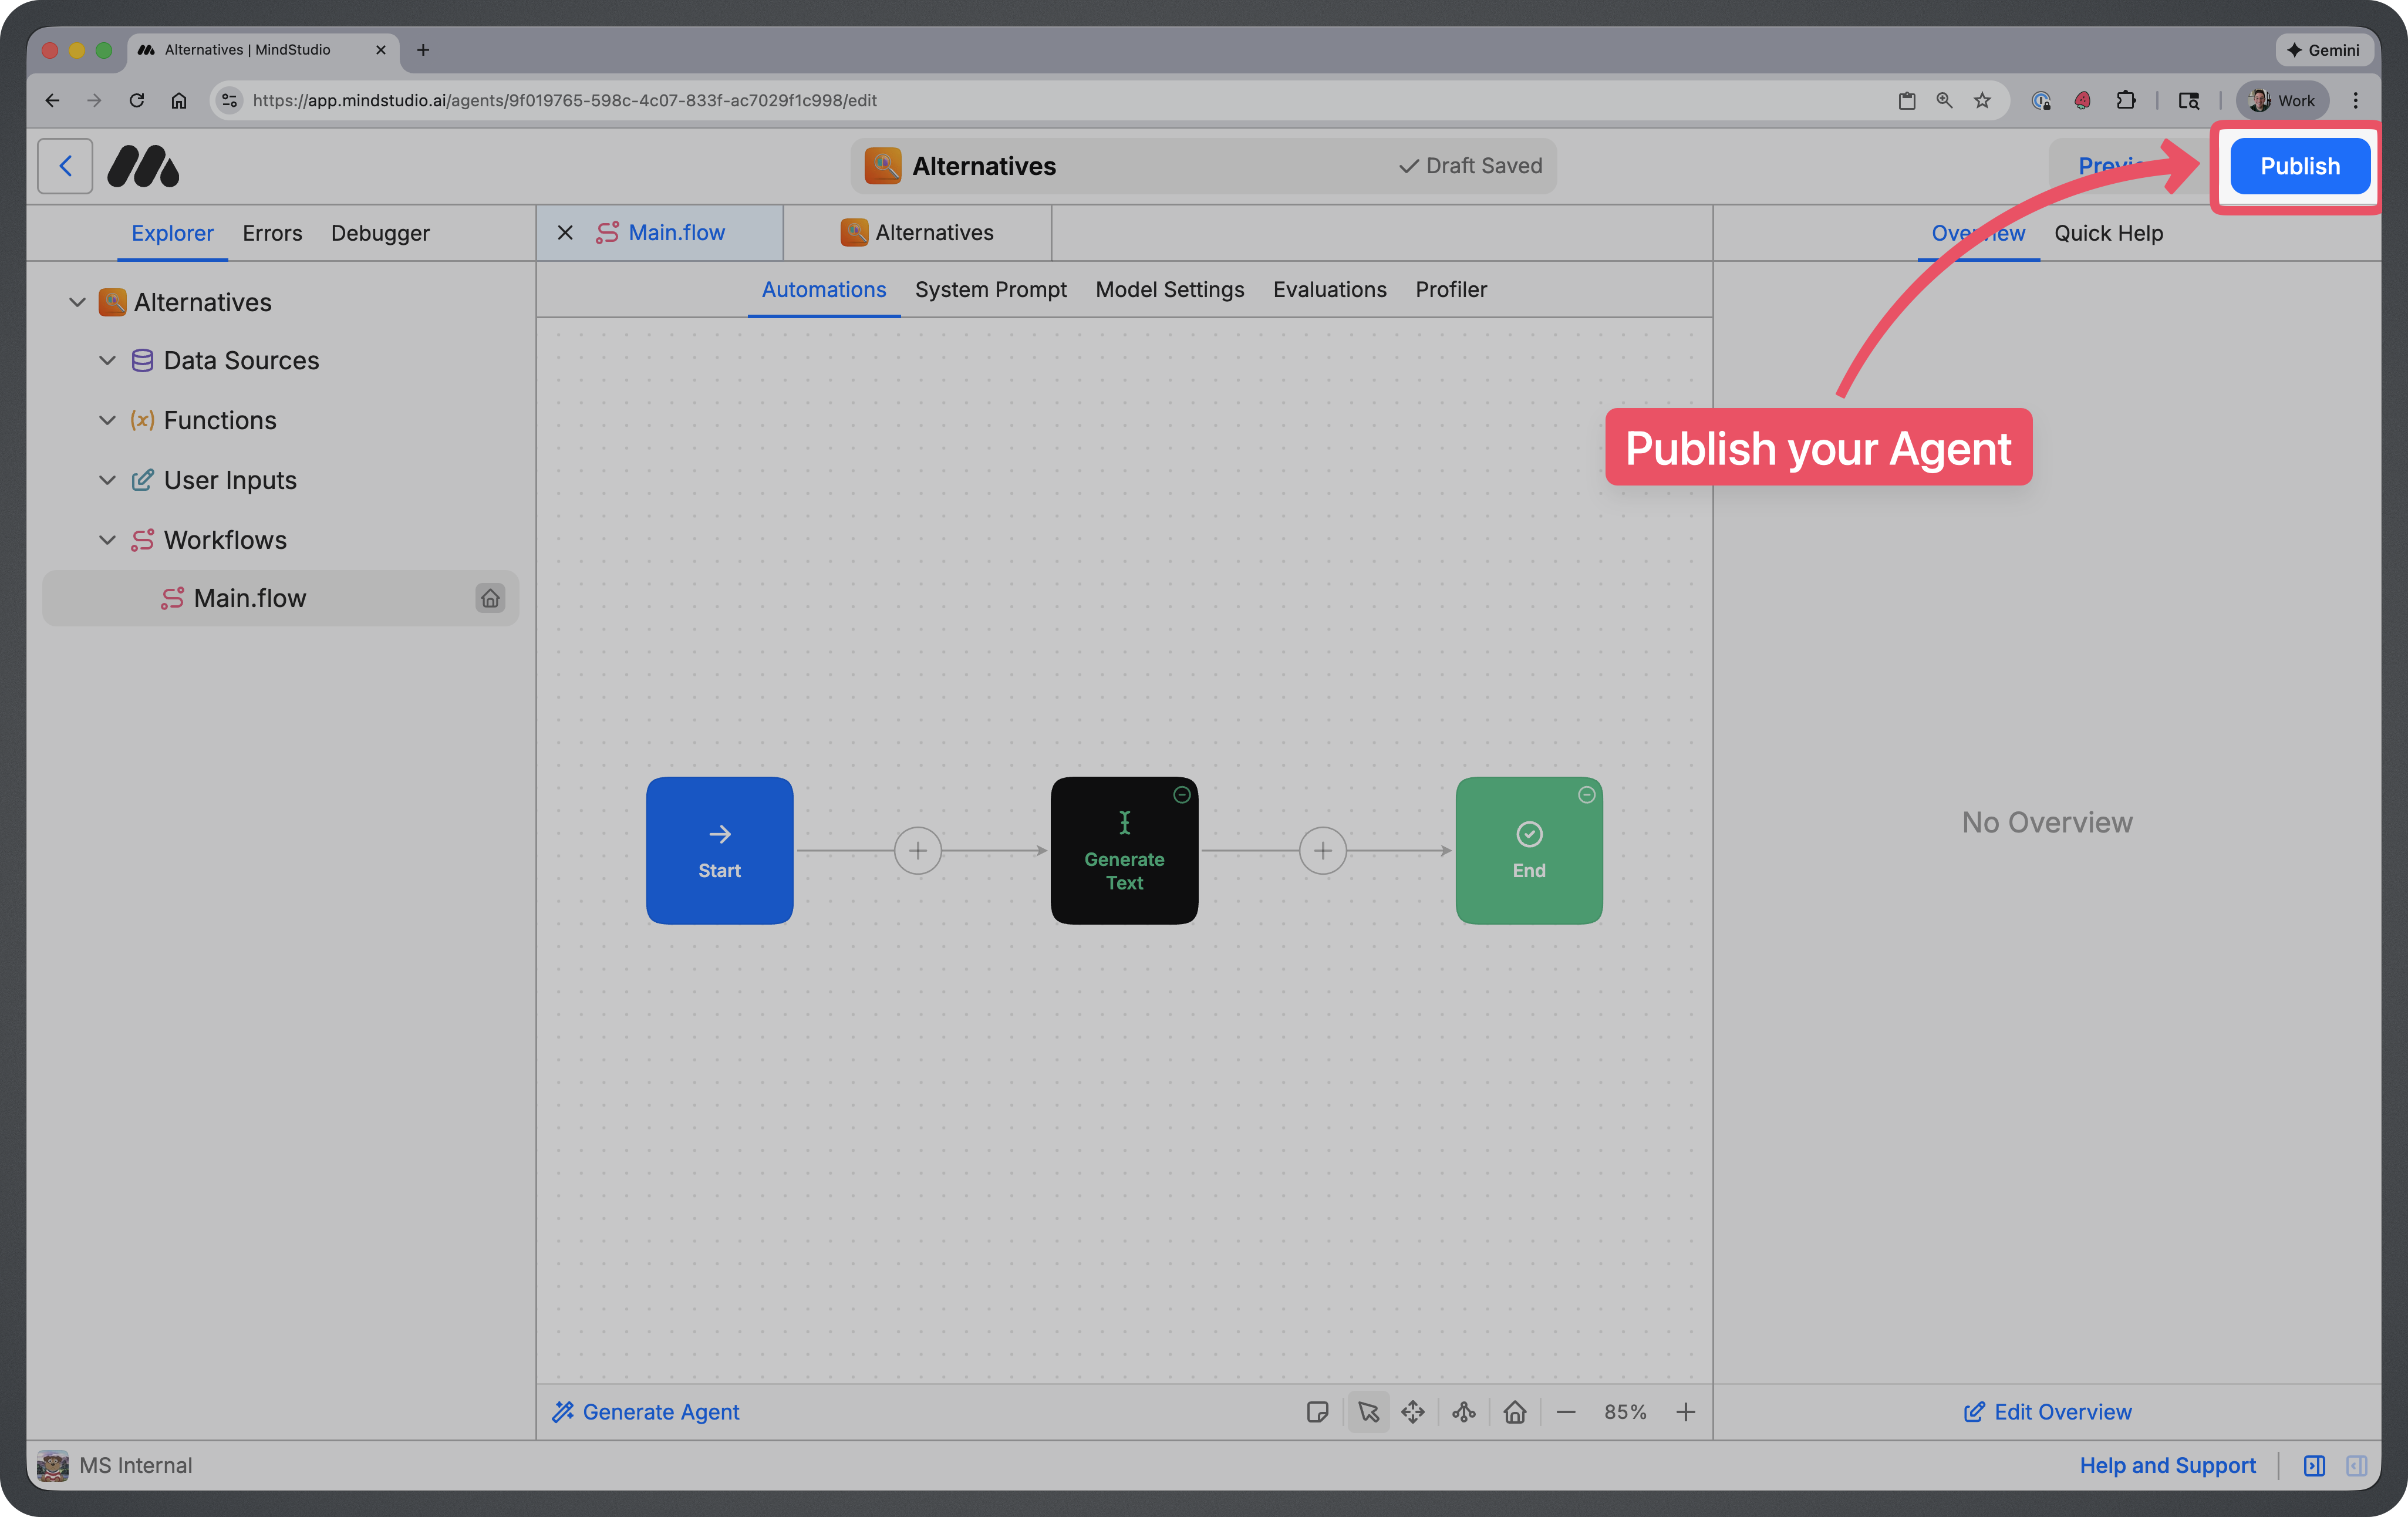
Task: Open the Debugger tab in the left panel
Action: (x=380, y=233)
